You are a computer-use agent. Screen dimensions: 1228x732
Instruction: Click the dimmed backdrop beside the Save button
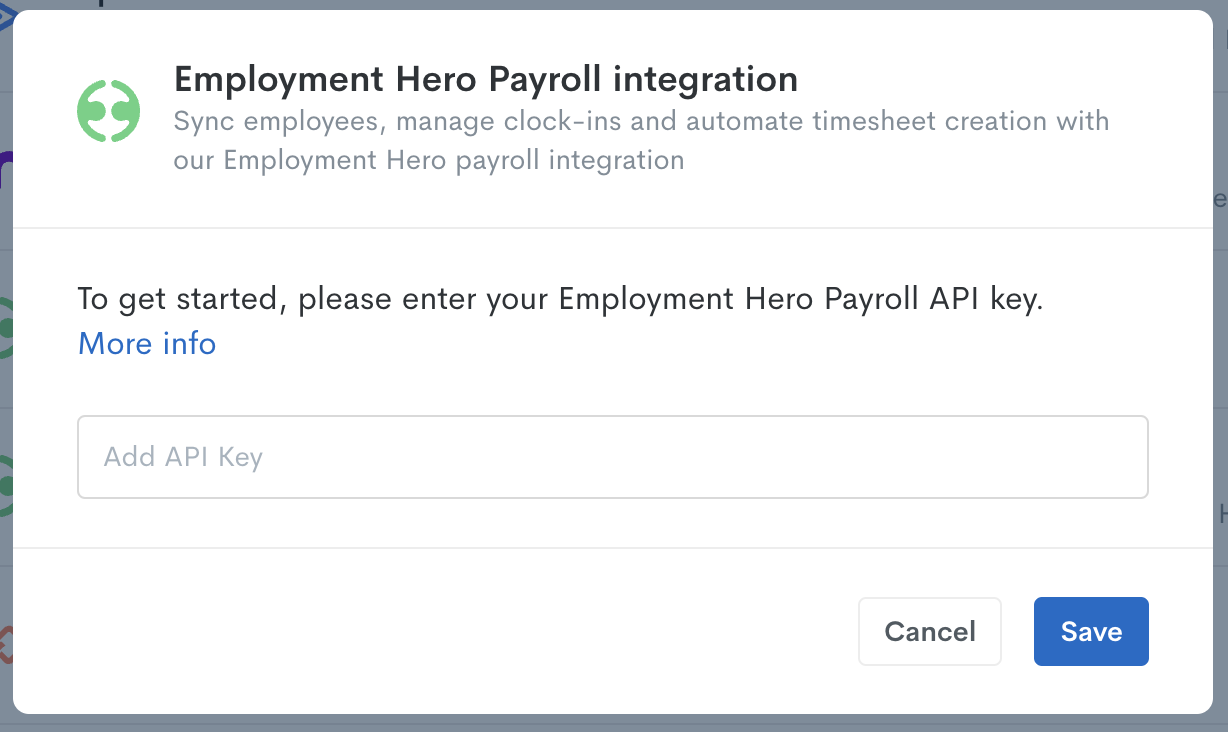tap(1220, 631)
